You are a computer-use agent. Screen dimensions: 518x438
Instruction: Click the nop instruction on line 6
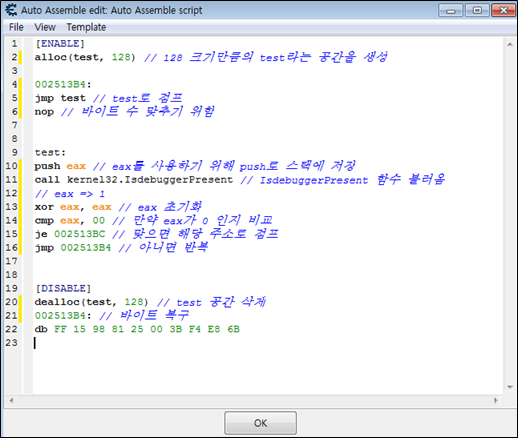(x=44, y=112)
